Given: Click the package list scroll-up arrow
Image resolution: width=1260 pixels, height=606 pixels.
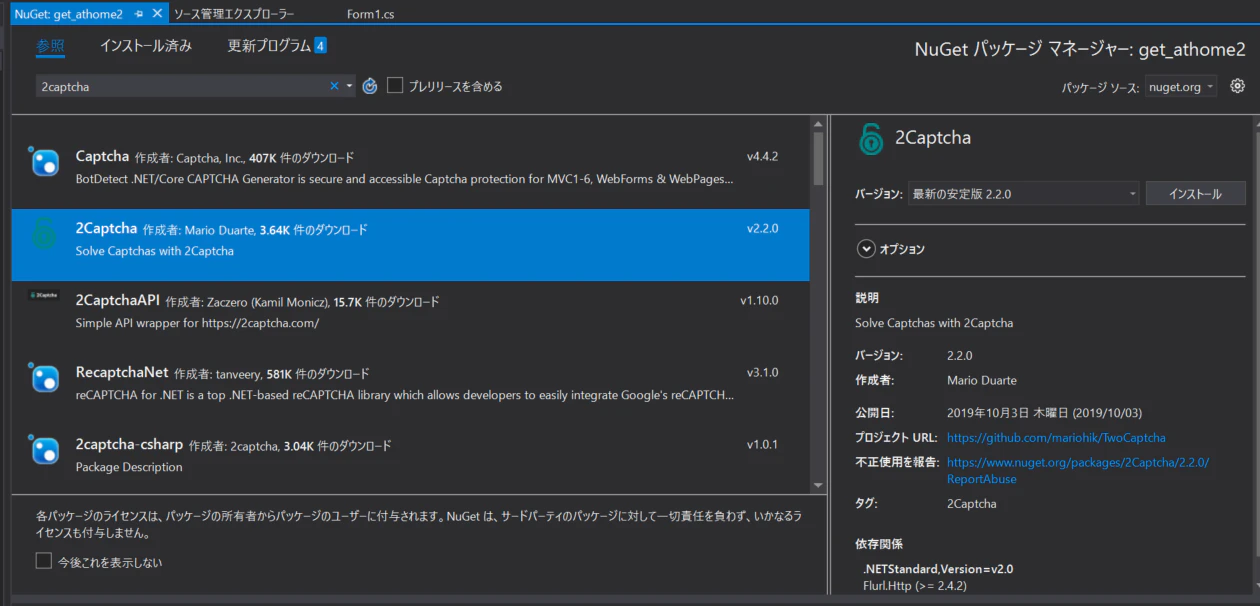Looking at the screenshot, I should 818,123.
